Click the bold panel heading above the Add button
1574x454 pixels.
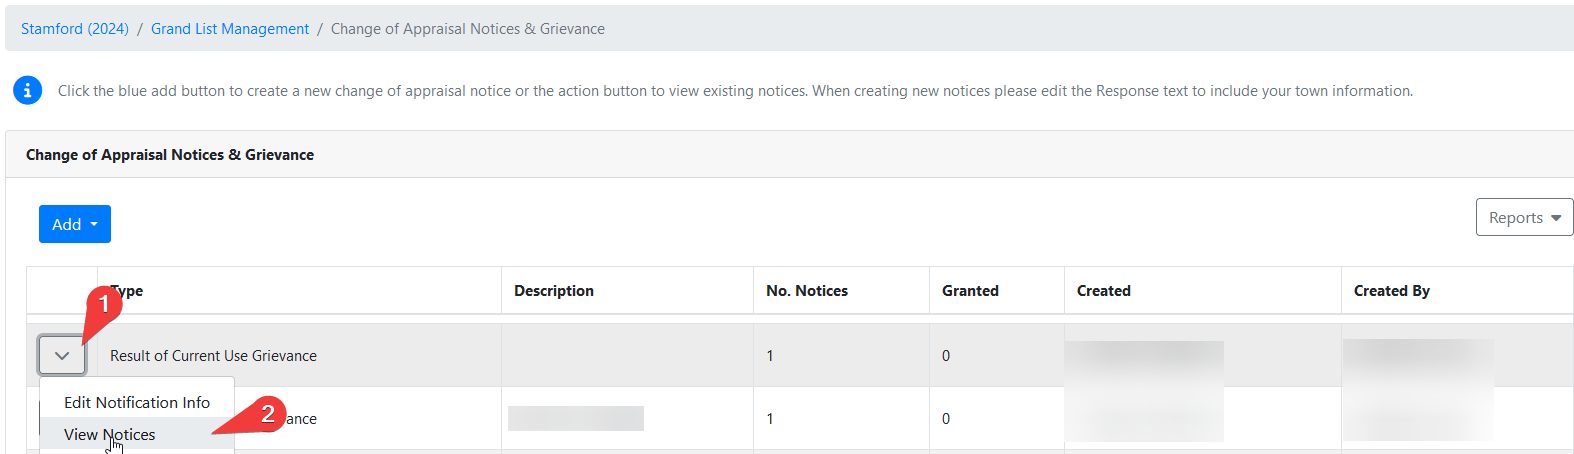(170, 155)
